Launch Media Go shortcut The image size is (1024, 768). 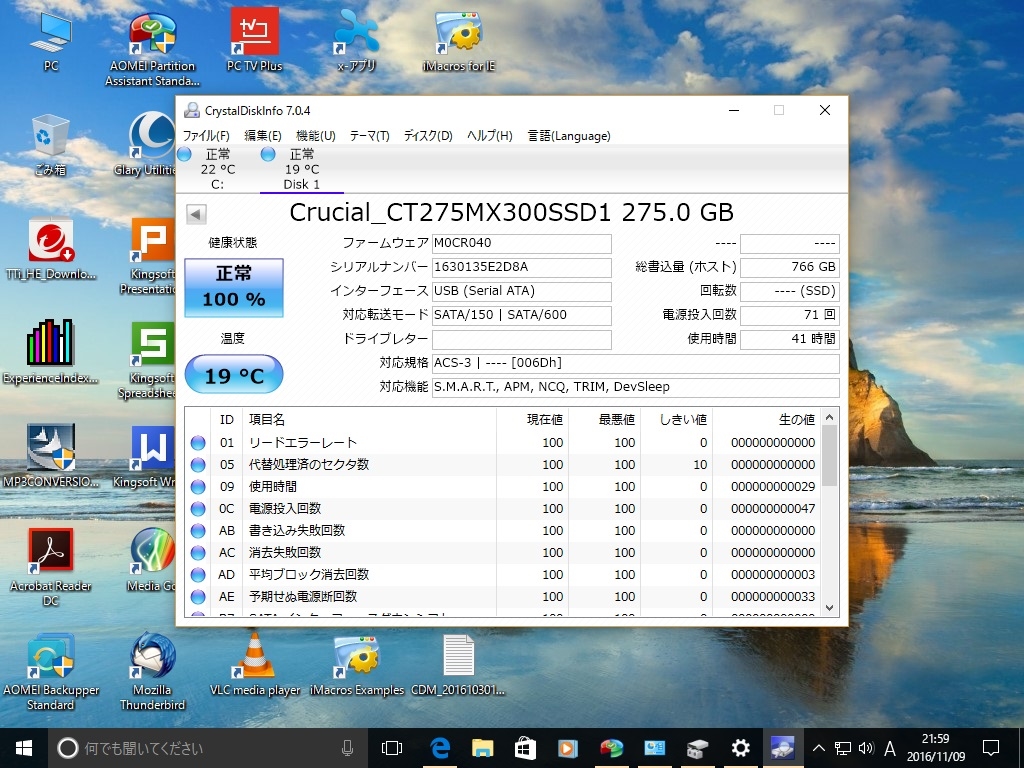(x=151, y=560)
